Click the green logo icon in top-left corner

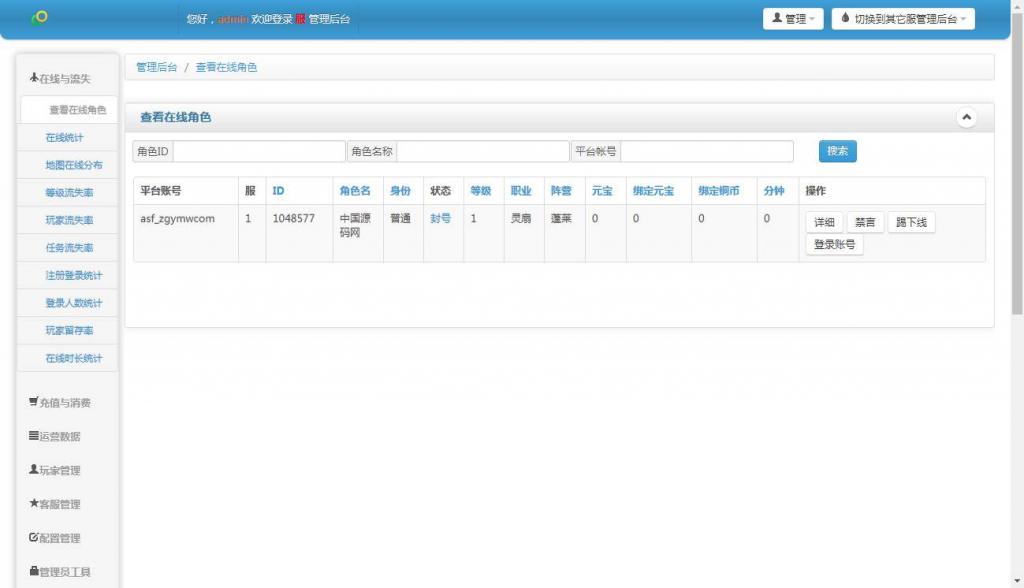[39, 17]
